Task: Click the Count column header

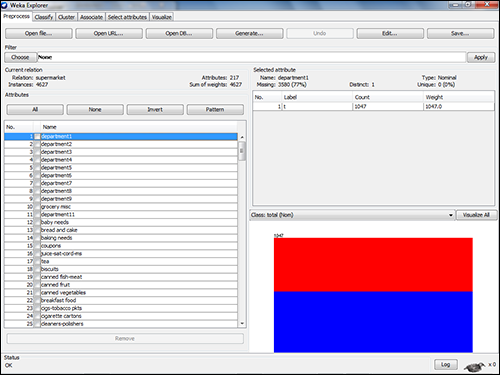Action: click(x=388, y=97)
